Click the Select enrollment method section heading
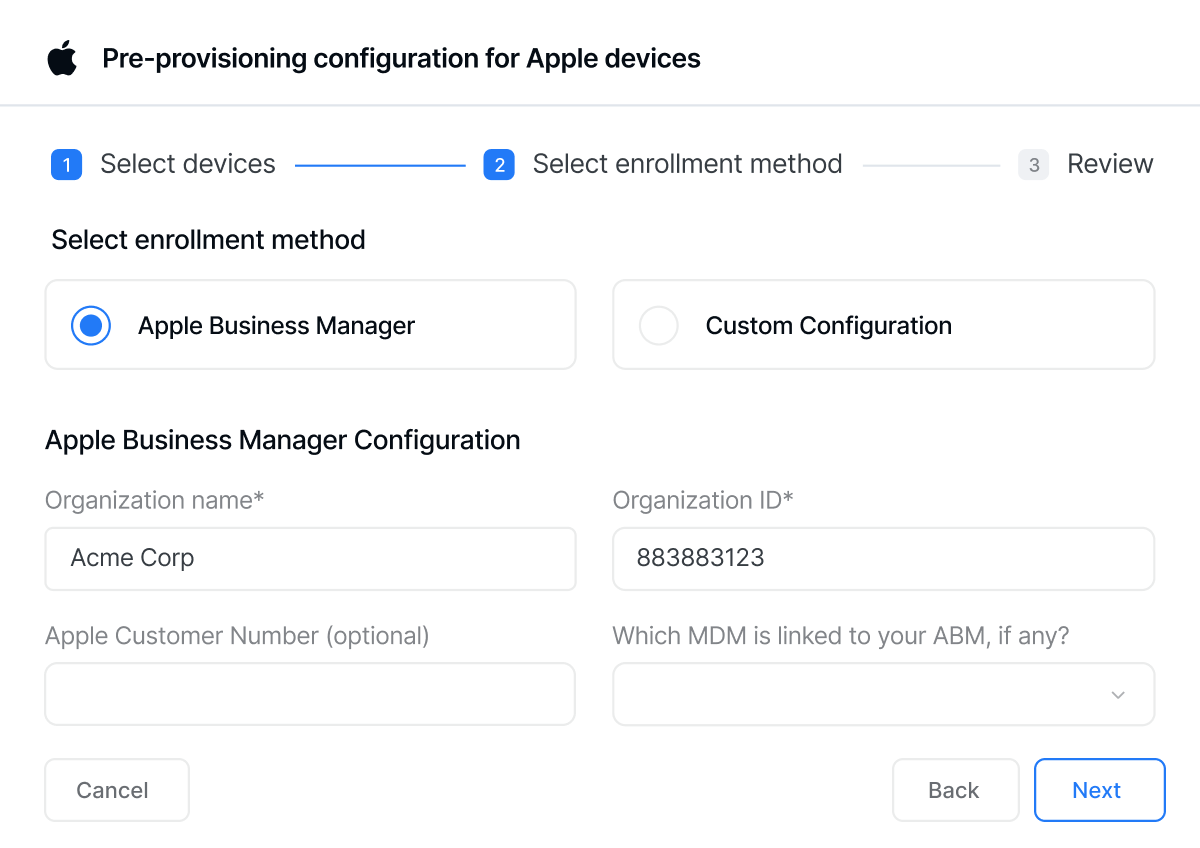The image size is (1200, 848). tap(208, 240)
